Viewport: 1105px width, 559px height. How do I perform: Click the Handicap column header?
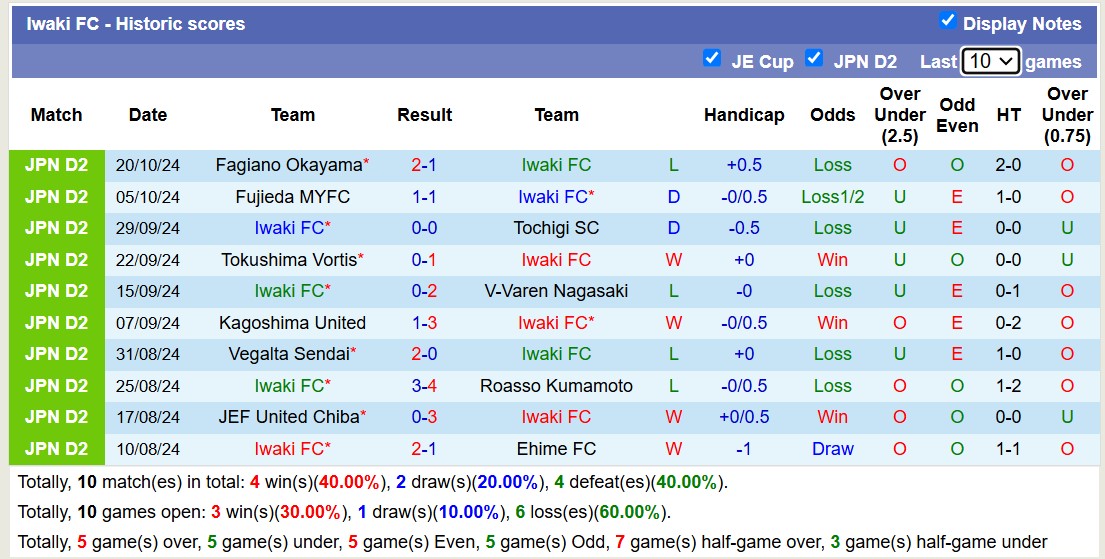click(x=743, y=115)
